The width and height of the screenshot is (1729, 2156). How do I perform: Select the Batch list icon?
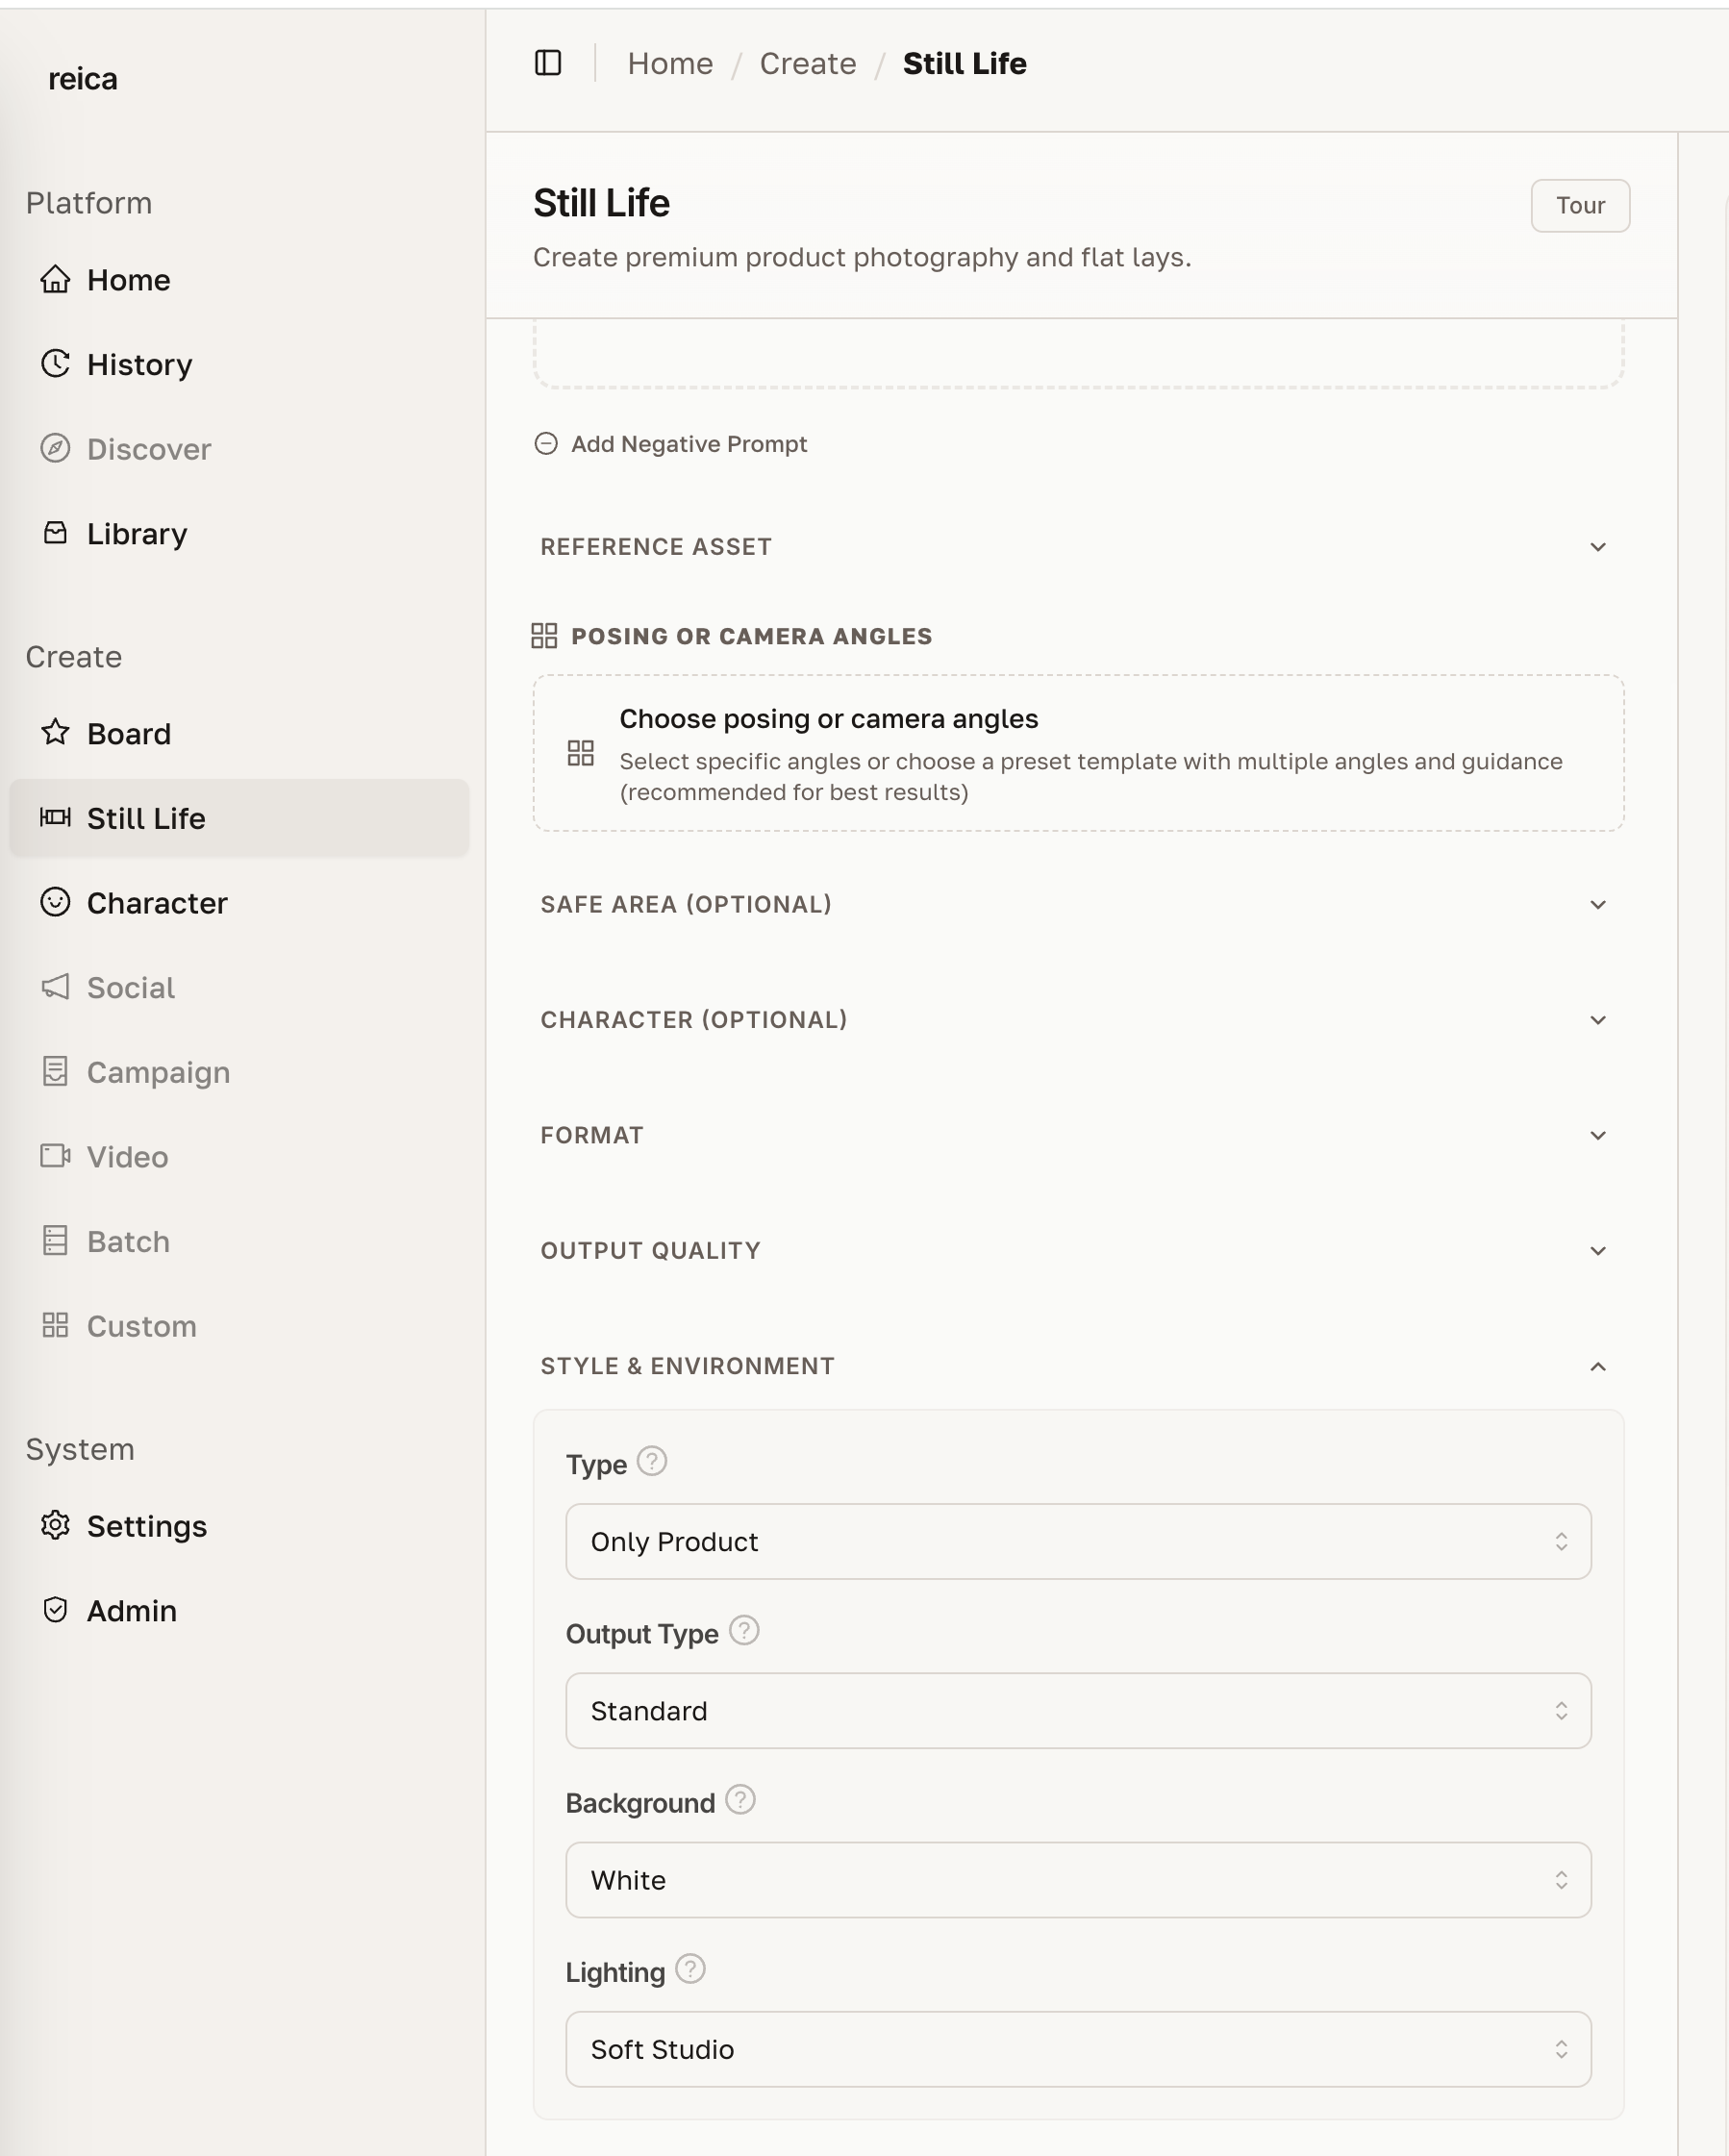[55, 1241]
